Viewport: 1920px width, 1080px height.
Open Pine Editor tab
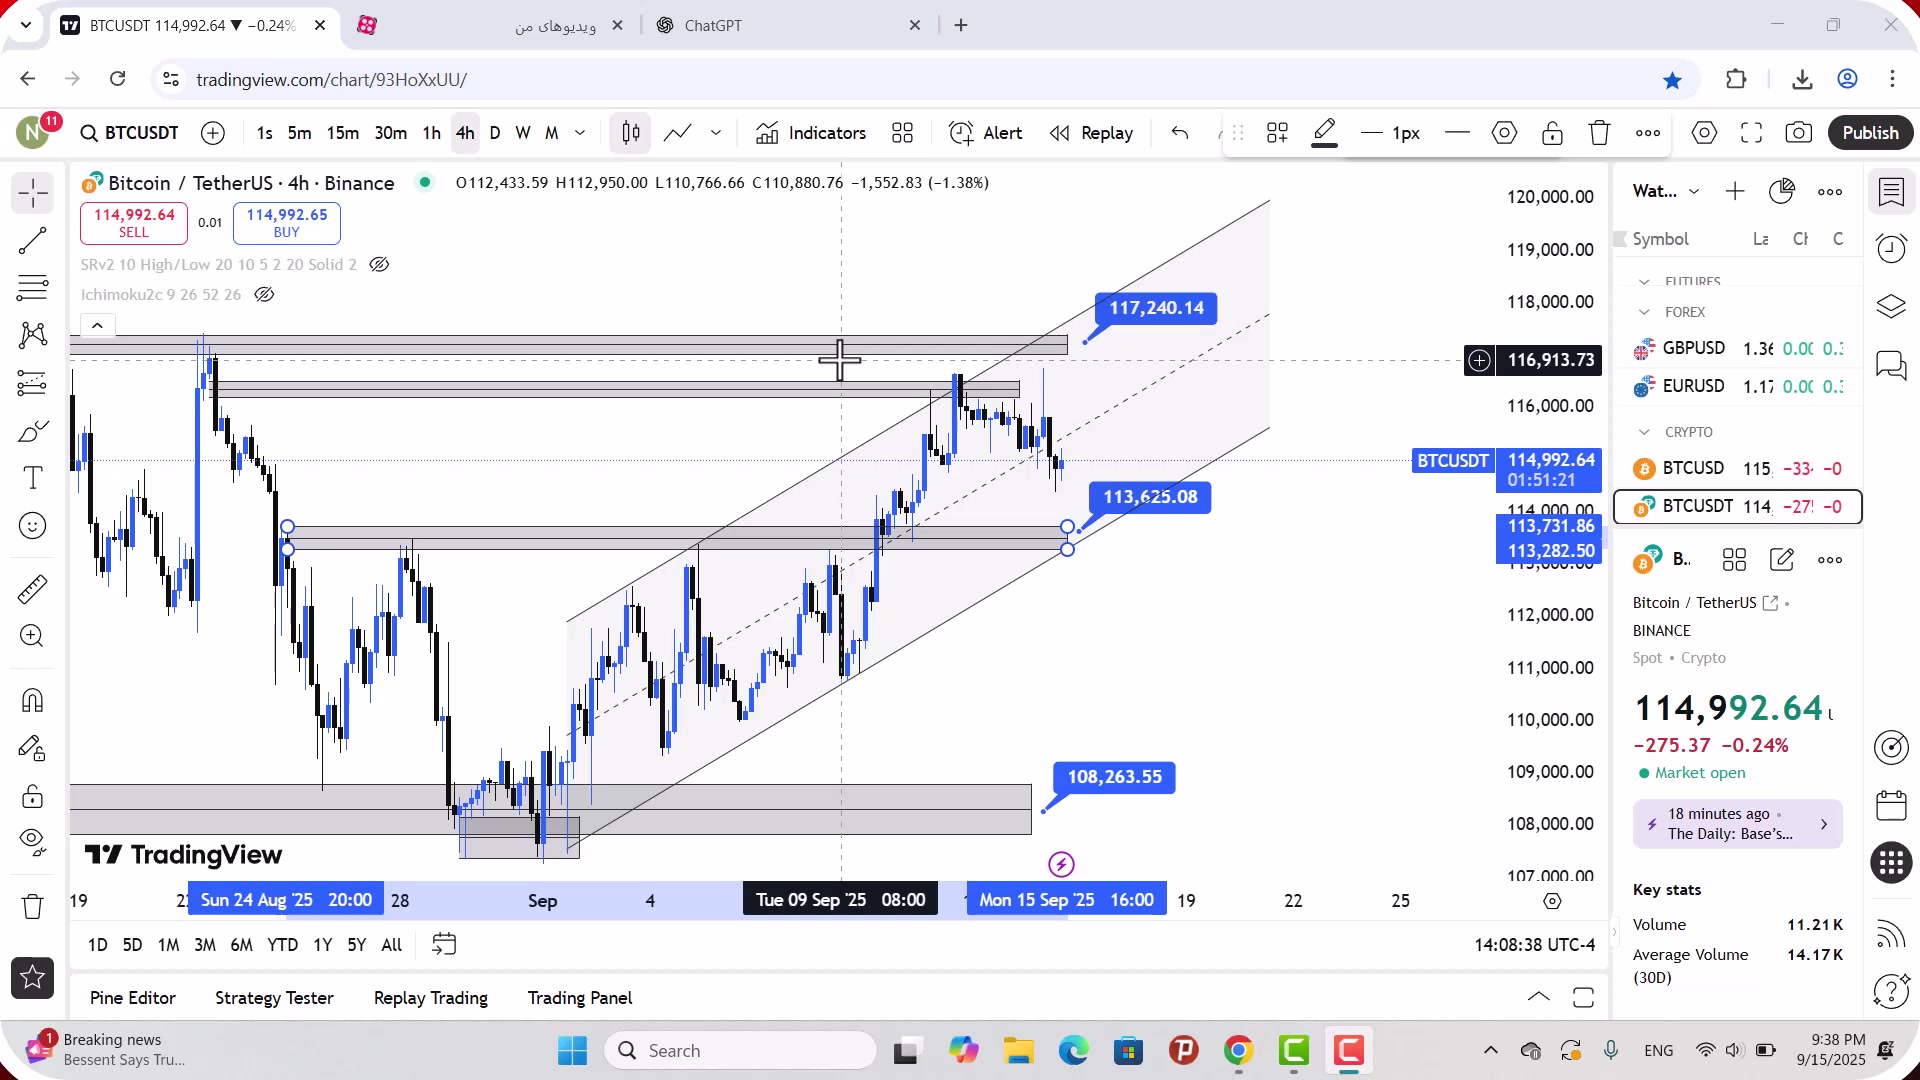click(x=133, y=998)
